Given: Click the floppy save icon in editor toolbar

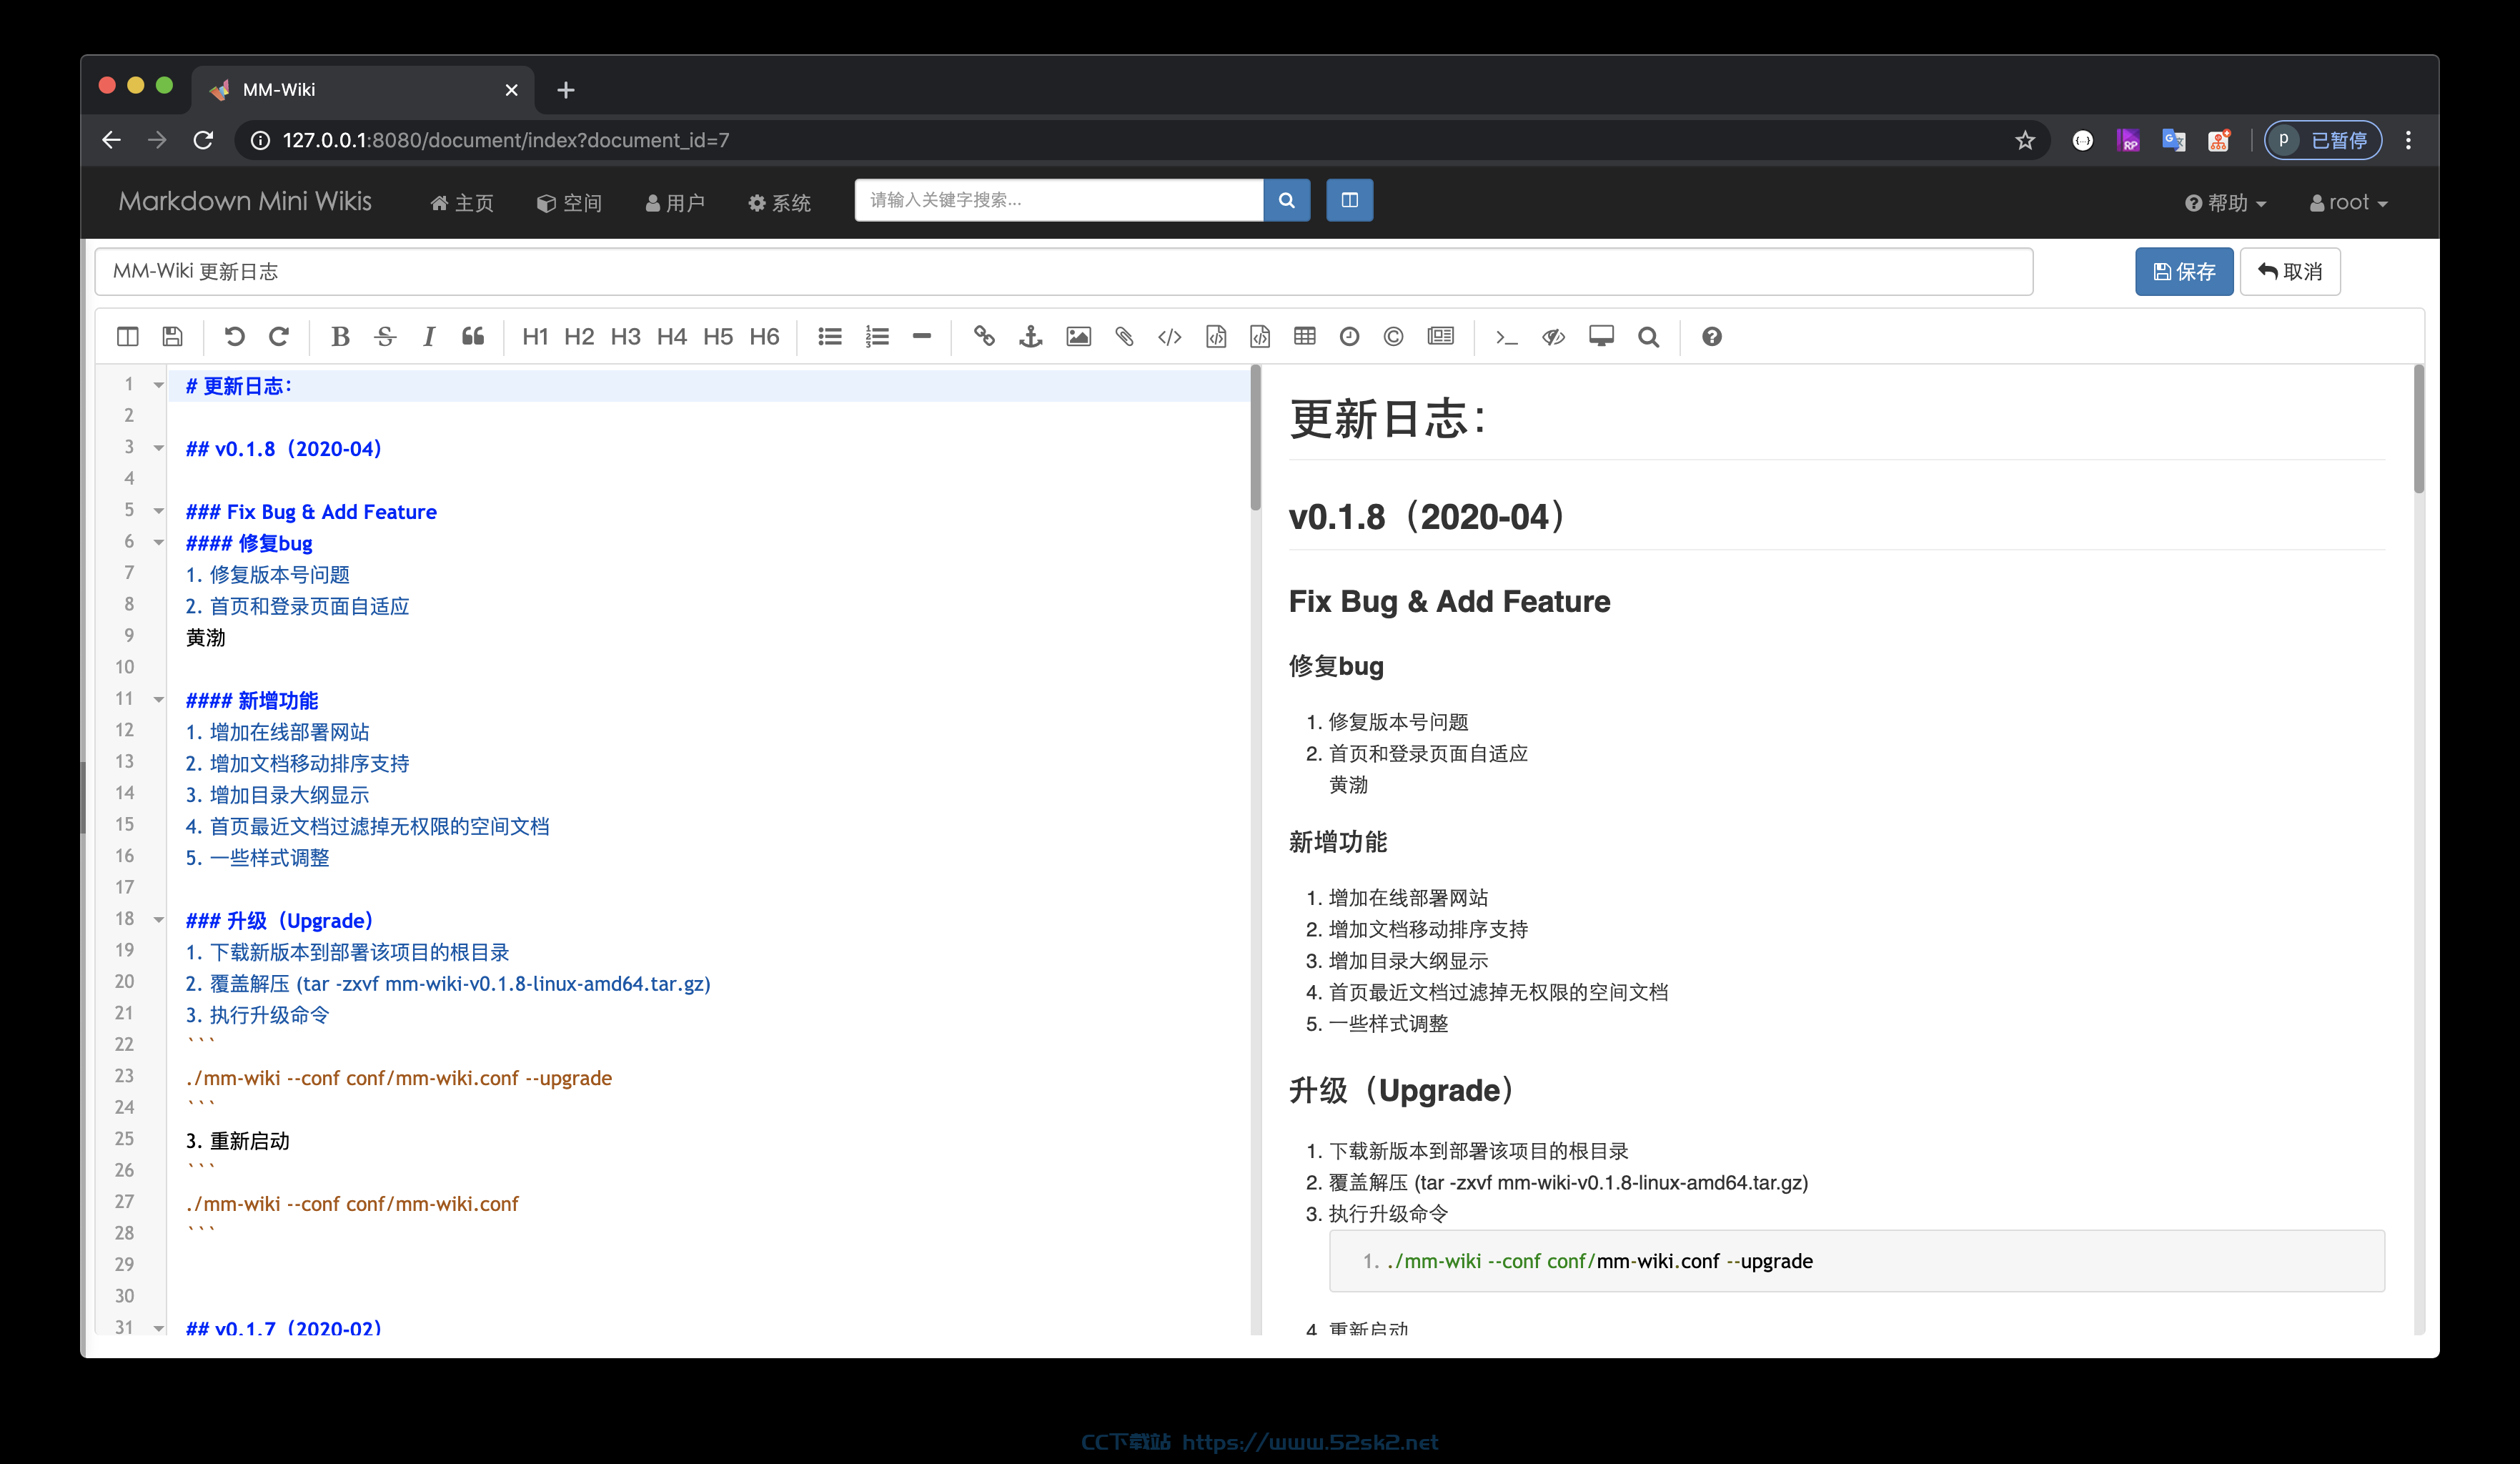Looking at the screenshot, I should 173,337.
